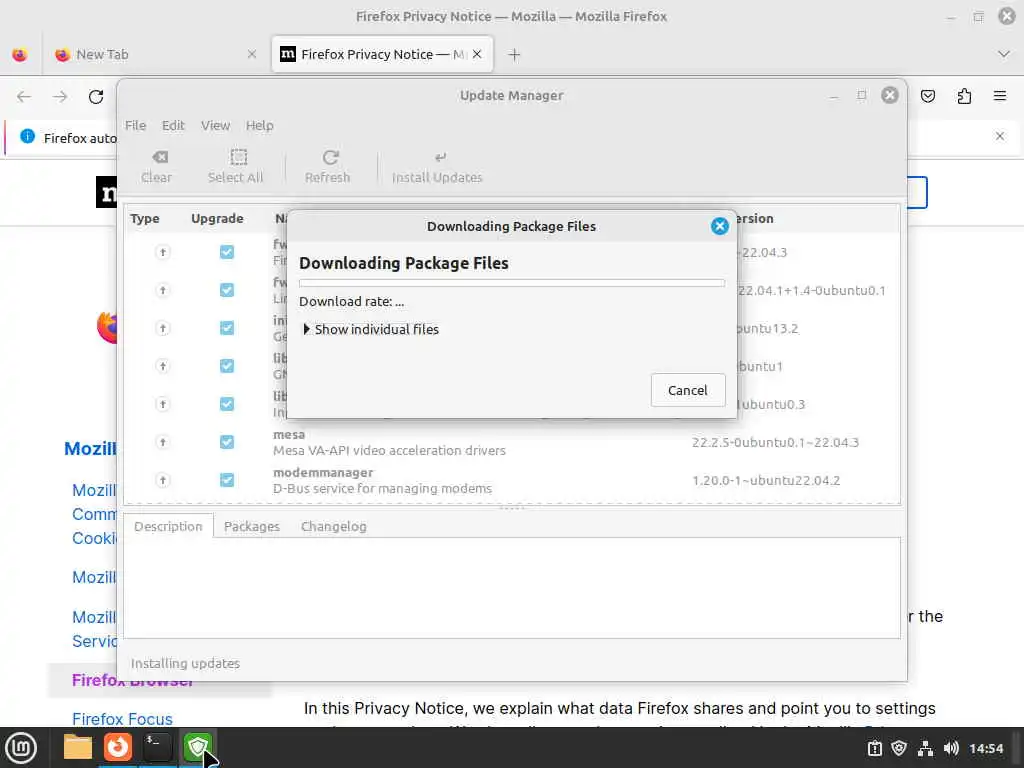This screenshot has height=768, width=1024.
Task: Uncheck the upgrade checkbox for modemmanager
Action: [x=227, y=480]
